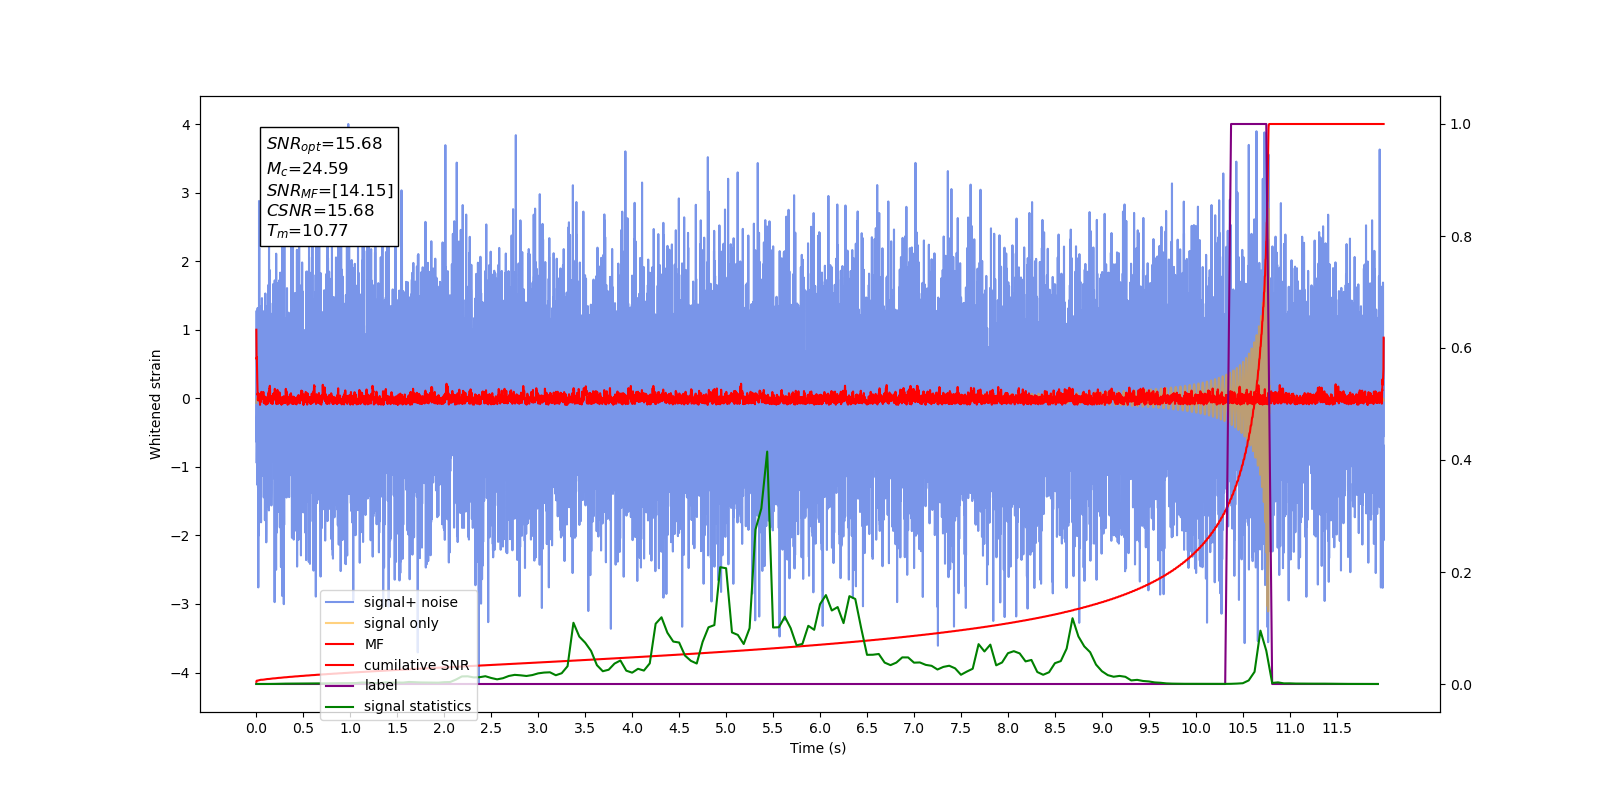Viewport: 1600px width, 800px height.
Task: Click the right y-axis tick label 0.0
Action: click(1461, 685)
